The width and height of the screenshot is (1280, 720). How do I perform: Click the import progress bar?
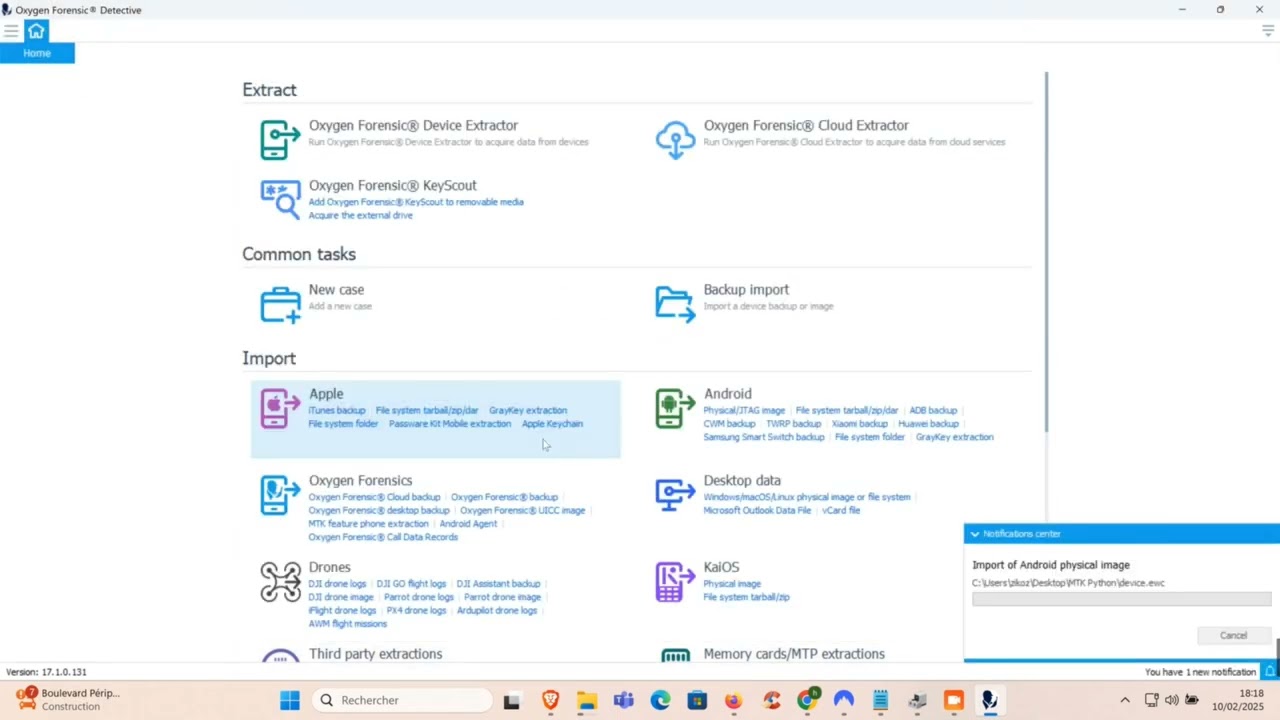point(1121,599)
